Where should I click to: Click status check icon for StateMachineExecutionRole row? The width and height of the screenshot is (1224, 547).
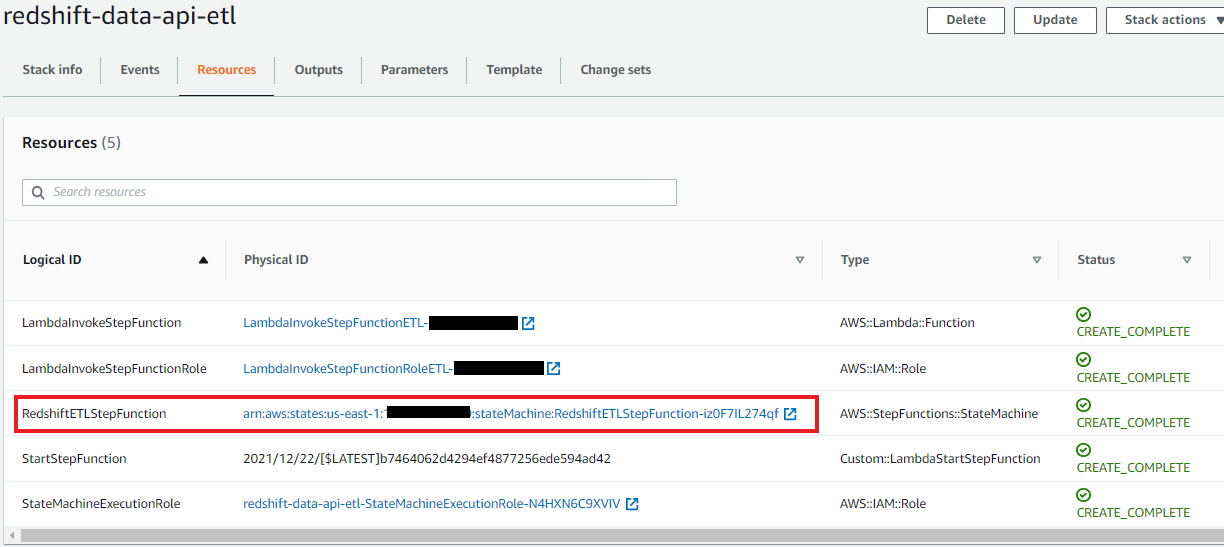click(1084, 495)
